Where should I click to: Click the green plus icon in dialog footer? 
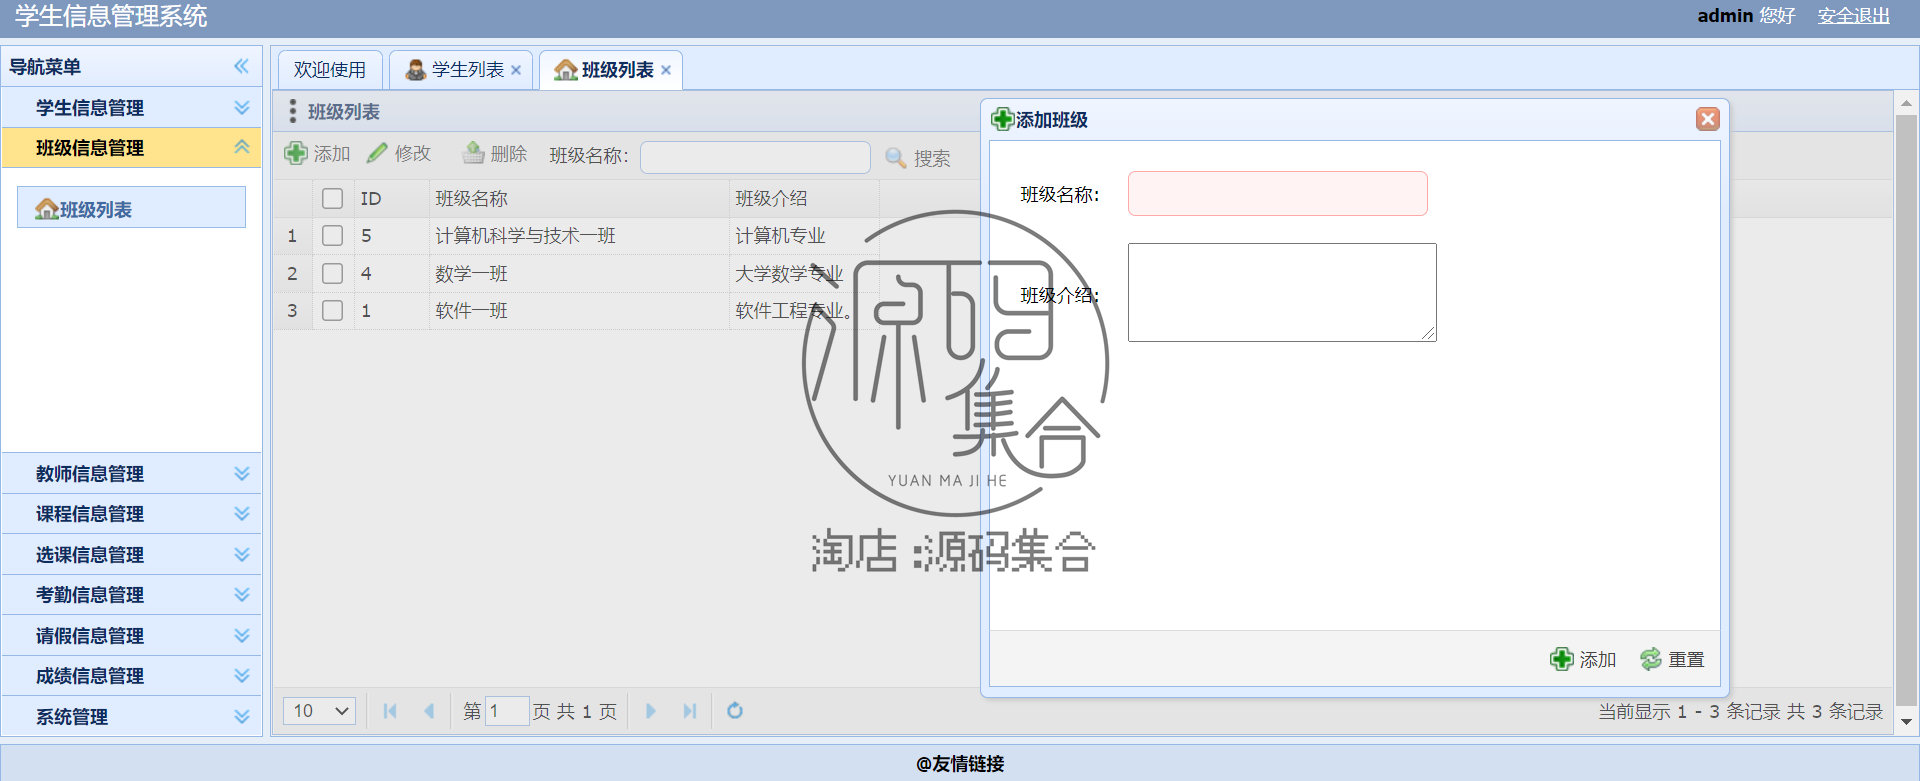(1561, 659)
